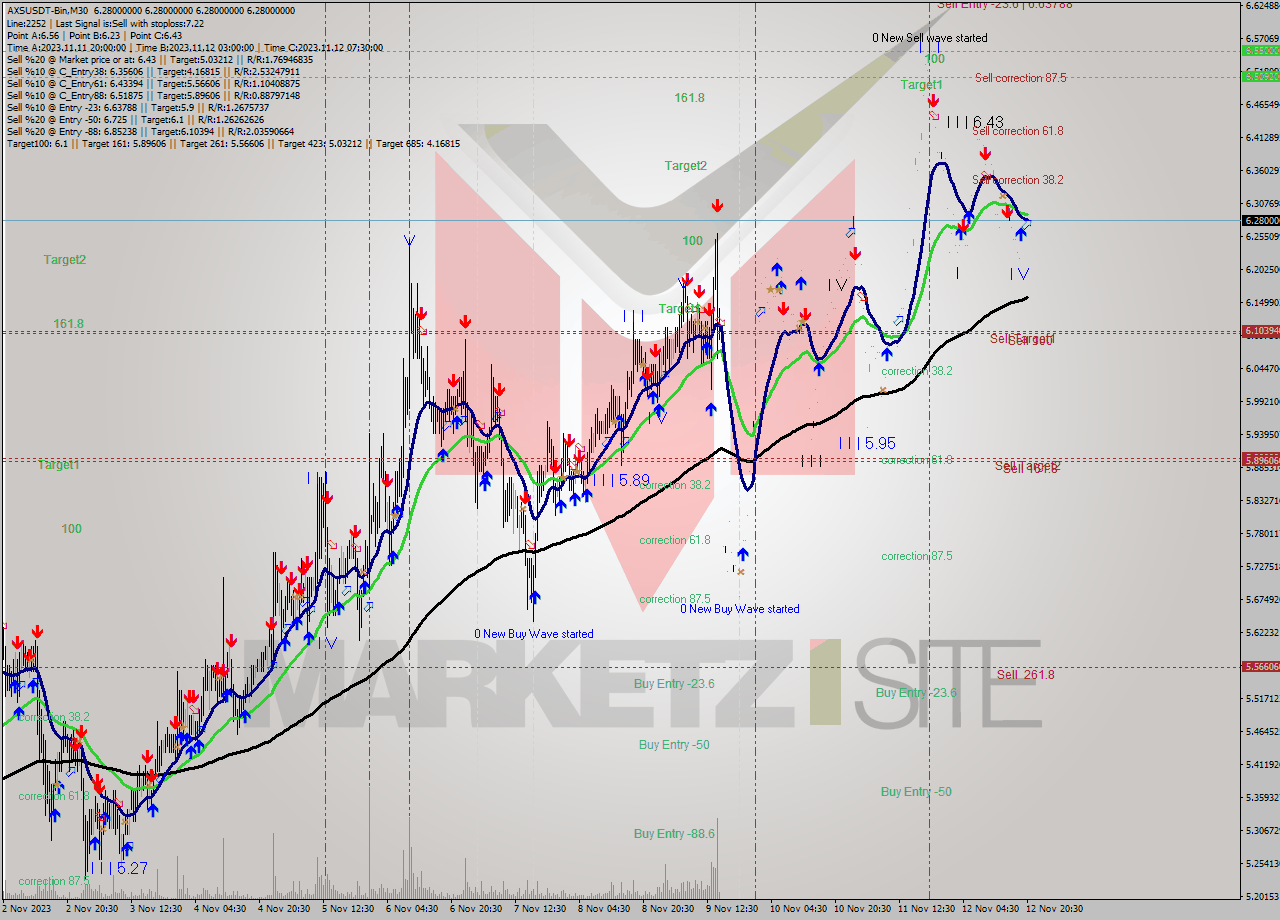Click the '6 Nov 20:30' time axis label

click(476, 909)
